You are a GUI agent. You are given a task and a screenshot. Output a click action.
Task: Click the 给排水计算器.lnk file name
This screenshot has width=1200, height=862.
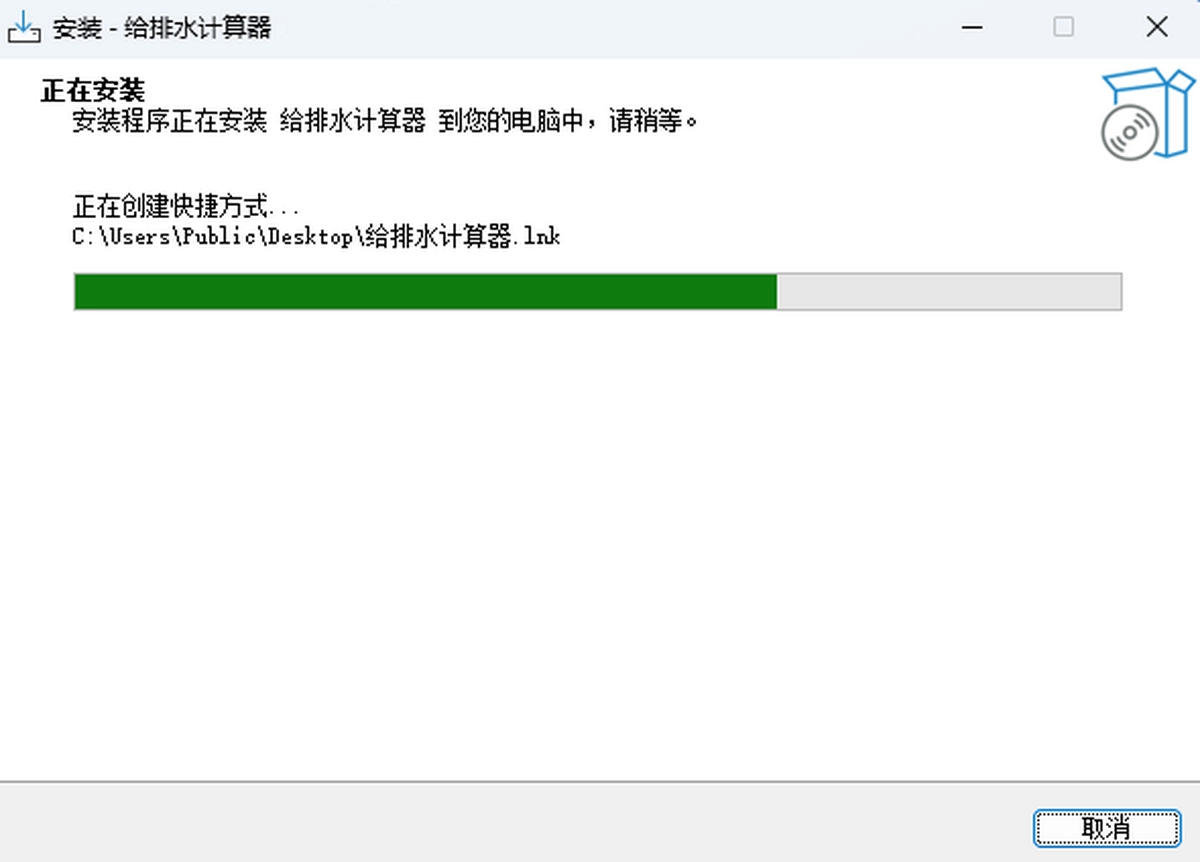click(x=464, y=238)
